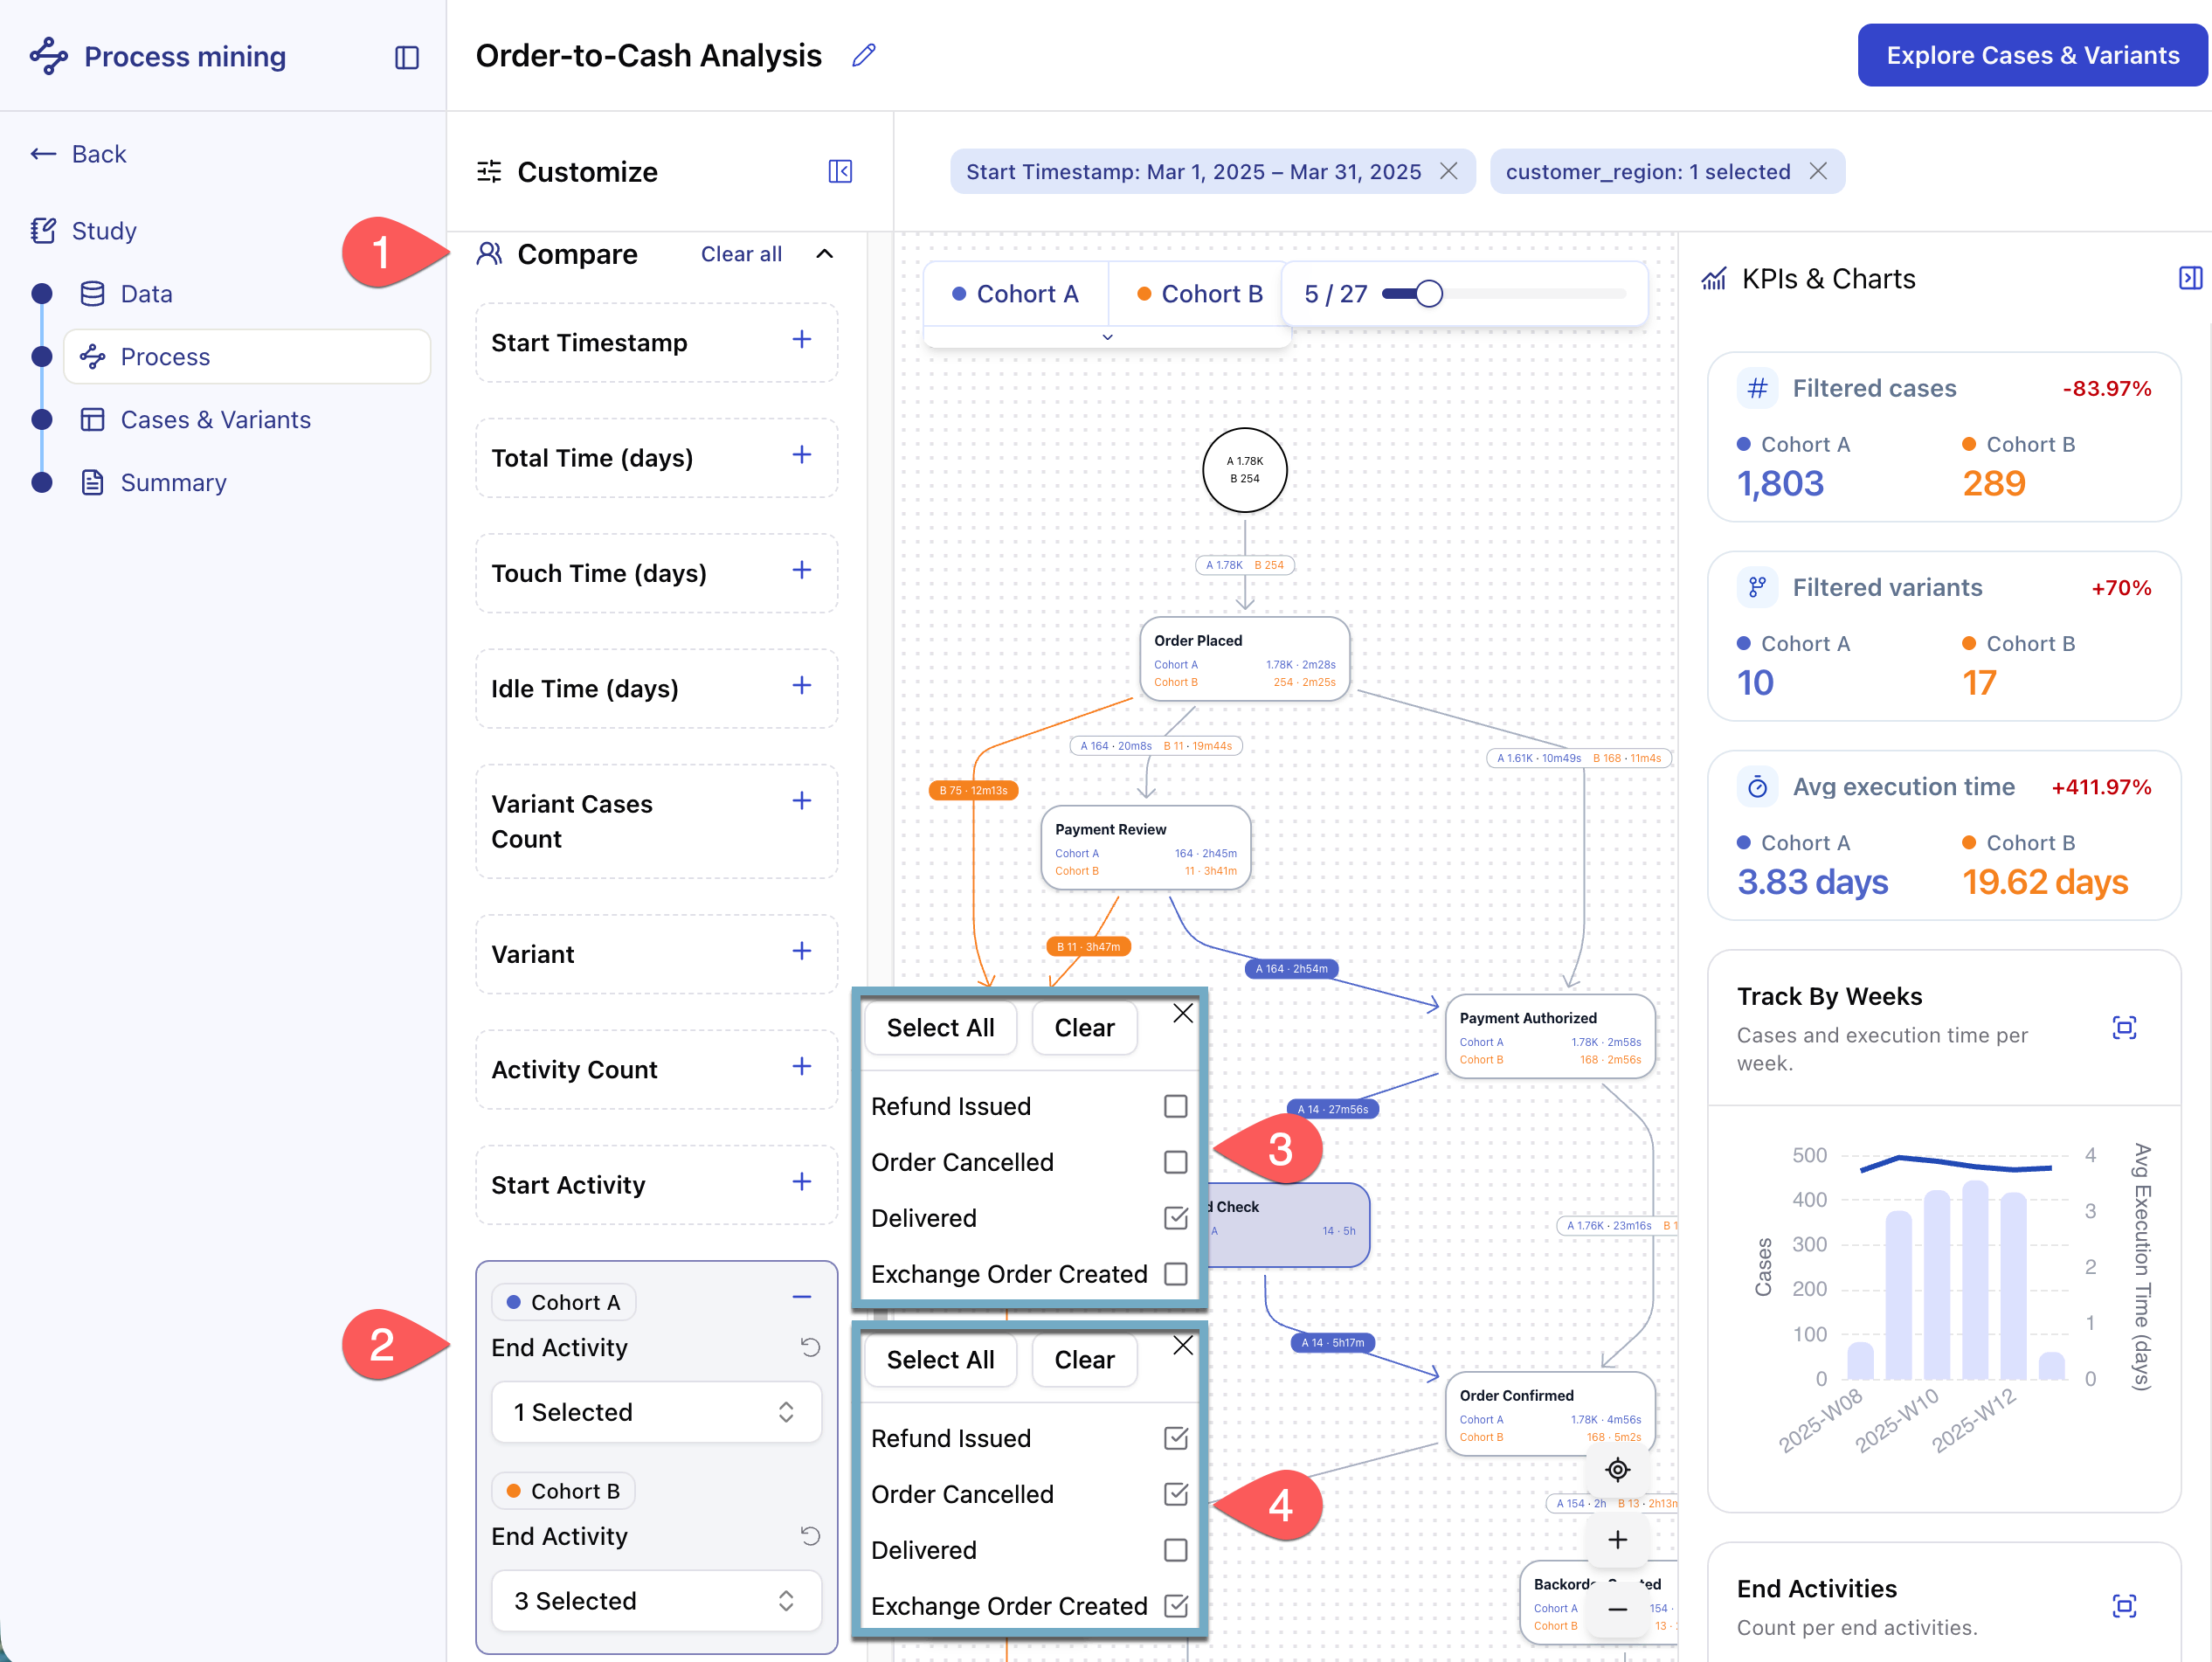Open Cases & Variants in sidebar
The image size is (2212, 1662).
coord(215,420)
